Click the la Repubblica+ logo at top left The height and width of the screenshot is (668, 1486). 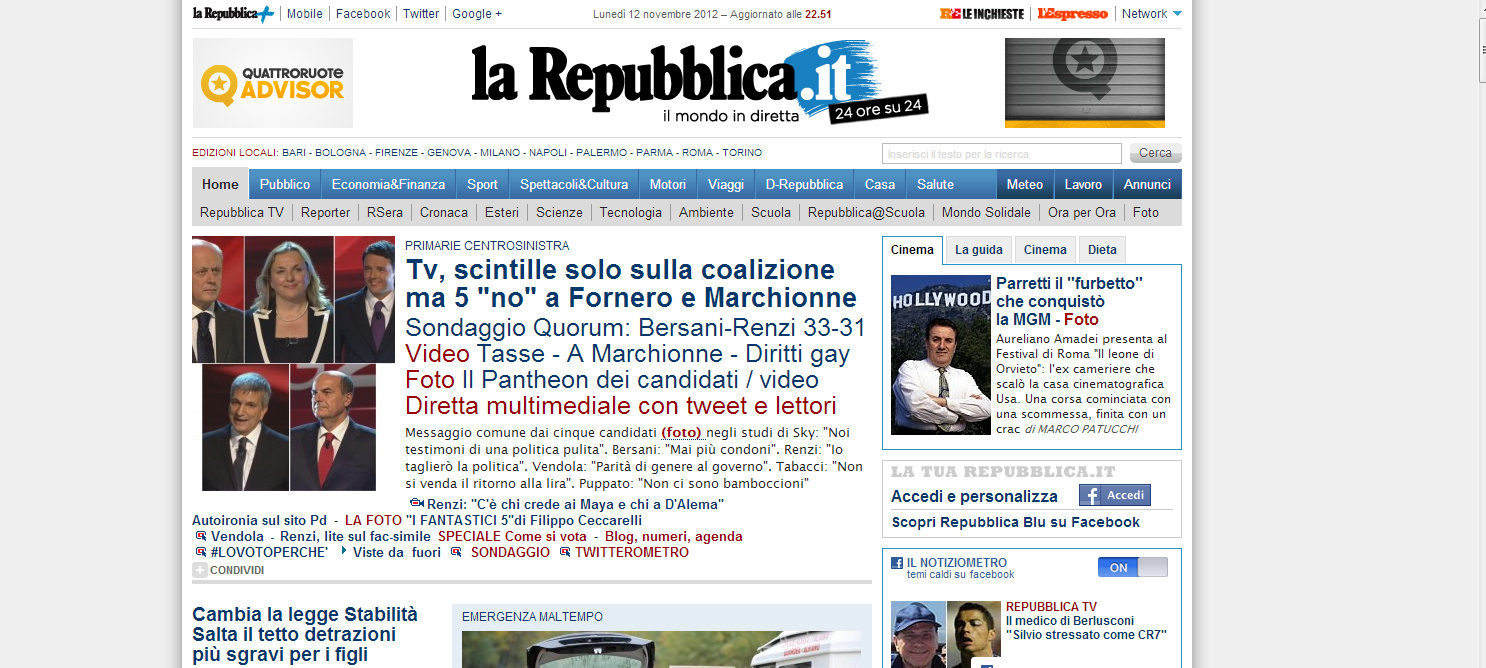pyautogui.click(x=233, y=13)
